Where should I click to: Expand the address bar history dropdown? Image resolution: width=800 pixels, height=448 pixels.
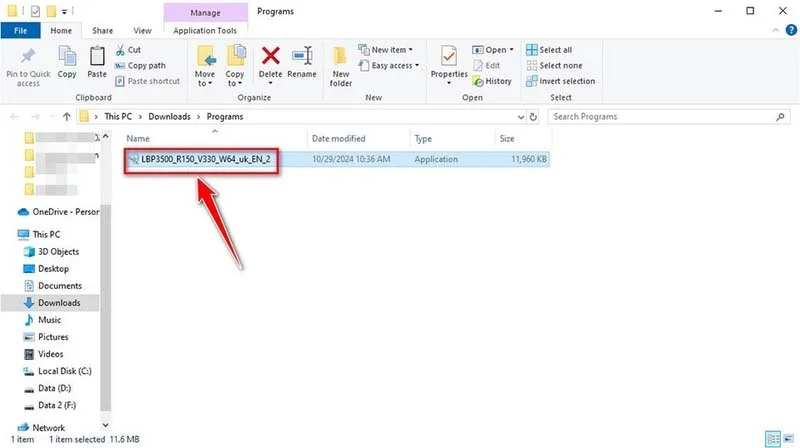(x=520, y=117)
